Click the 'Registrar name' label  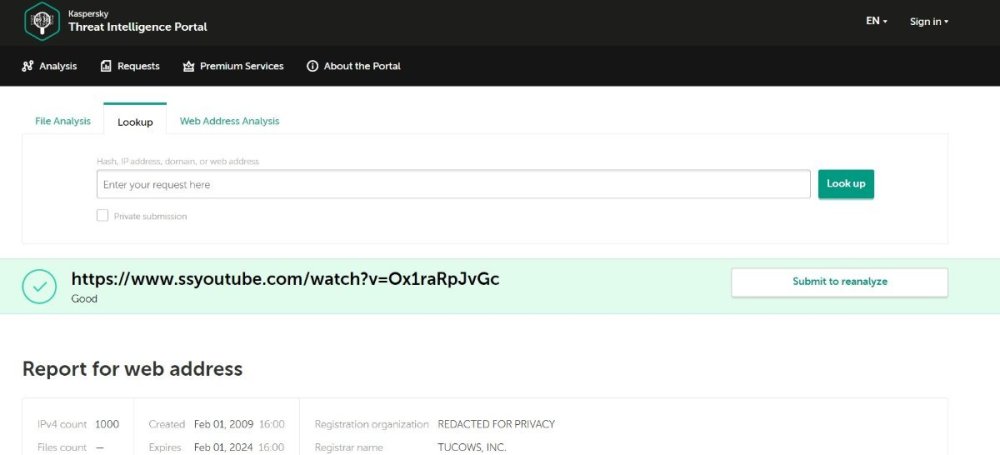[x=349, y=447]
